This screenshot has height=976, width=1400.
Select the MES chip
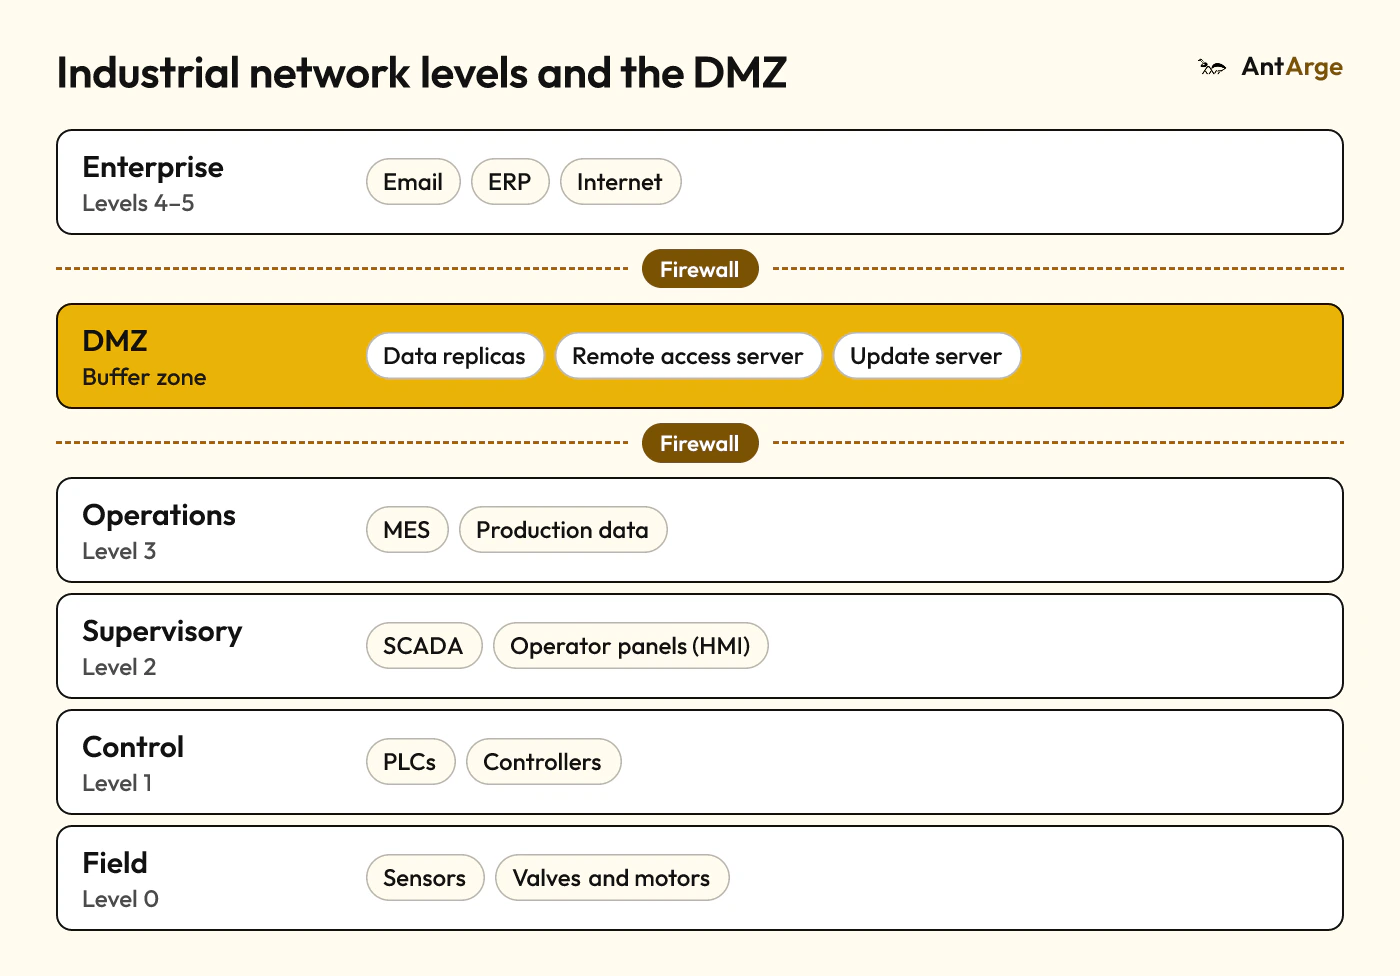(x=407, y=530)
